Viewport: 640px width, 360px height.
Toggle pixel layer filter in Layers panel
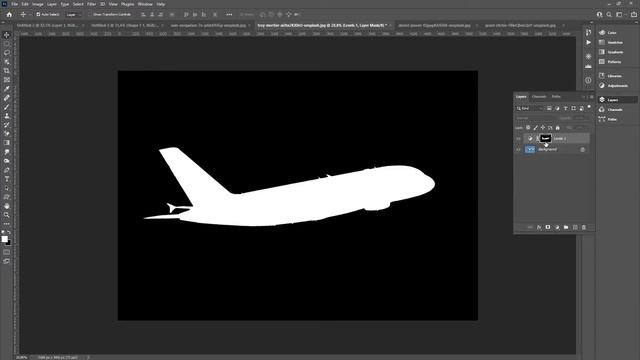click(549, 108)
